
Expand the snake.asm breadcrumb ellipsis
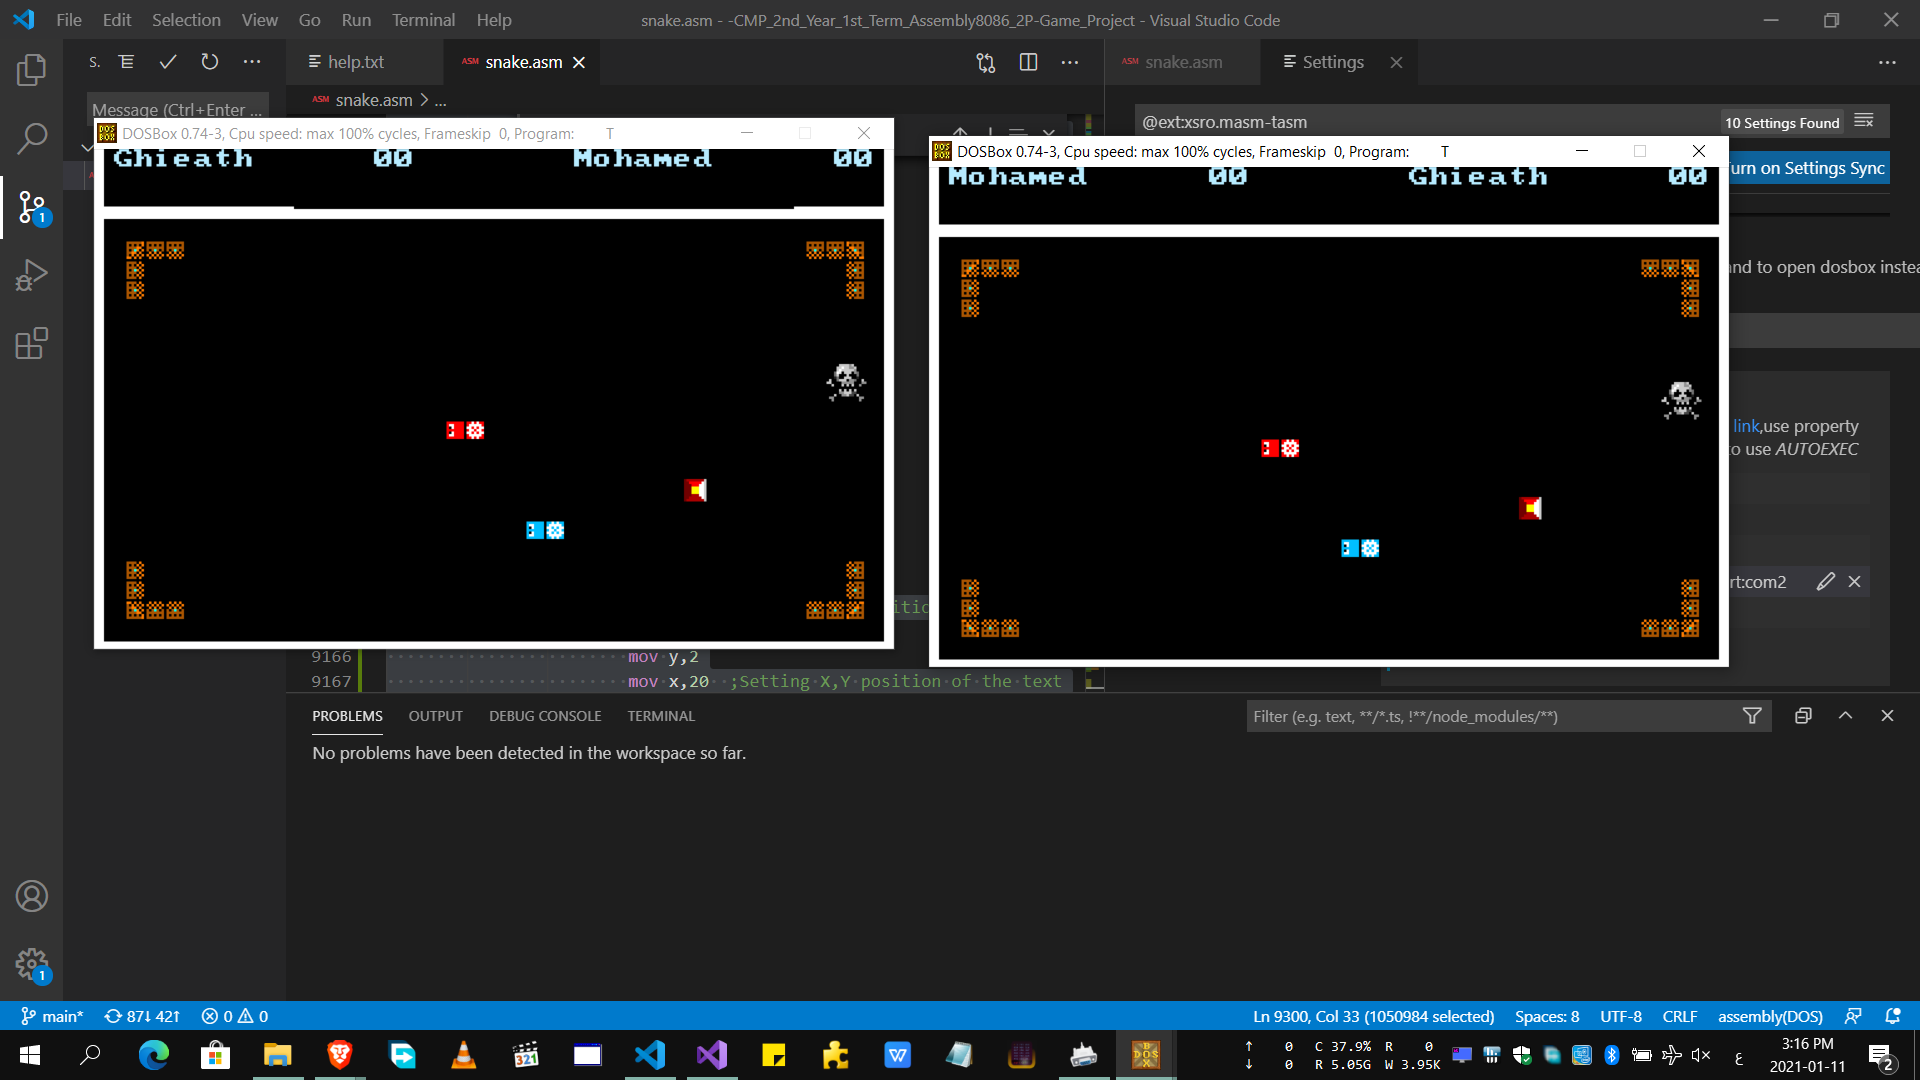440,100
